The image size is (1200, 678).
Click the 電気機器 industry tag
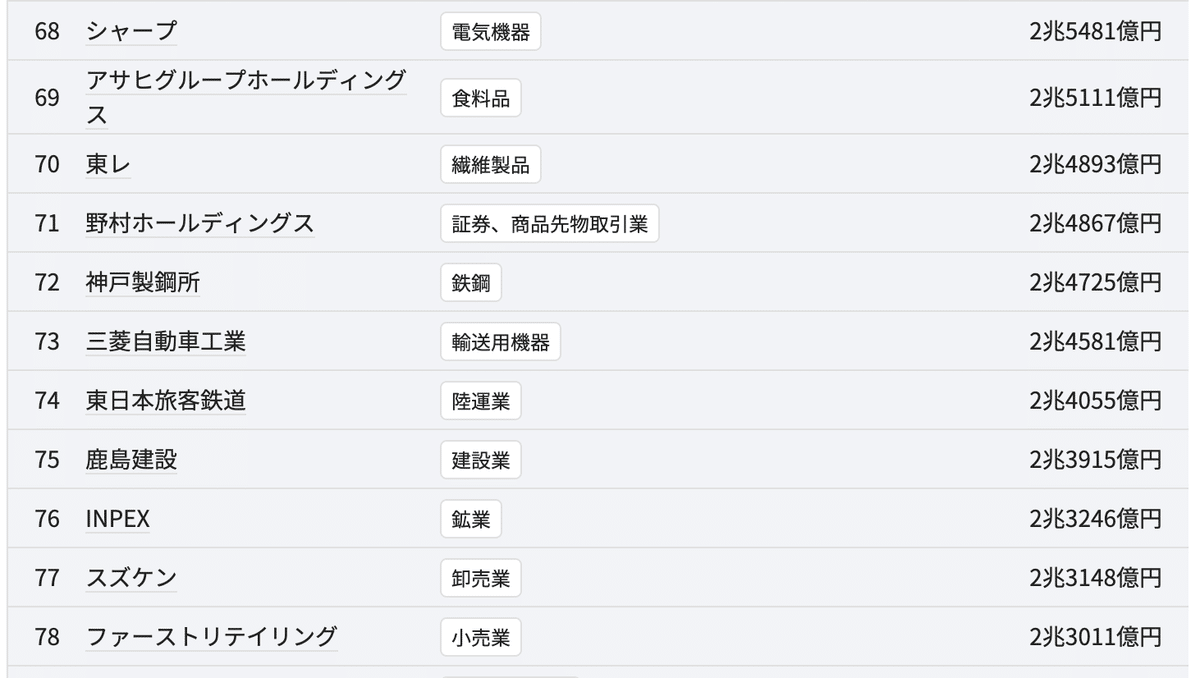tap(490, 32)
